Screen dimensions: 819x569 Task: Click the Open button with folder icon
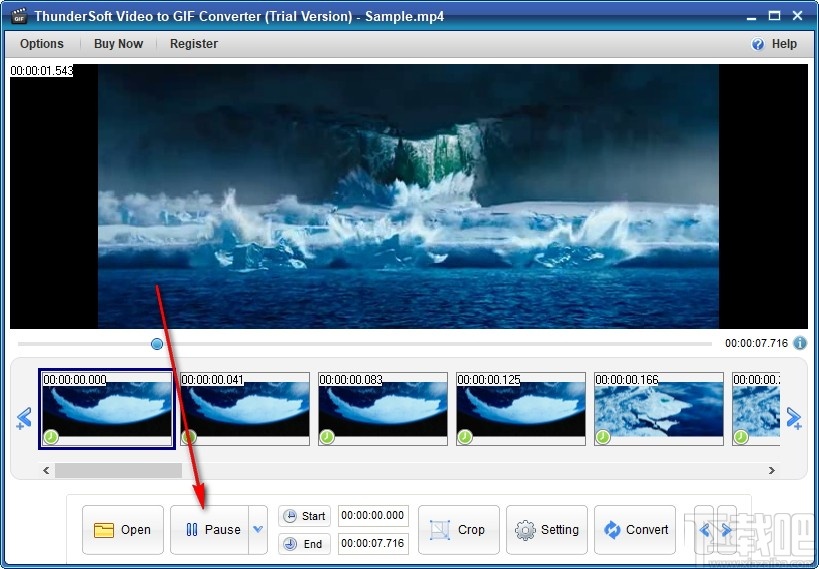(123, 530)
